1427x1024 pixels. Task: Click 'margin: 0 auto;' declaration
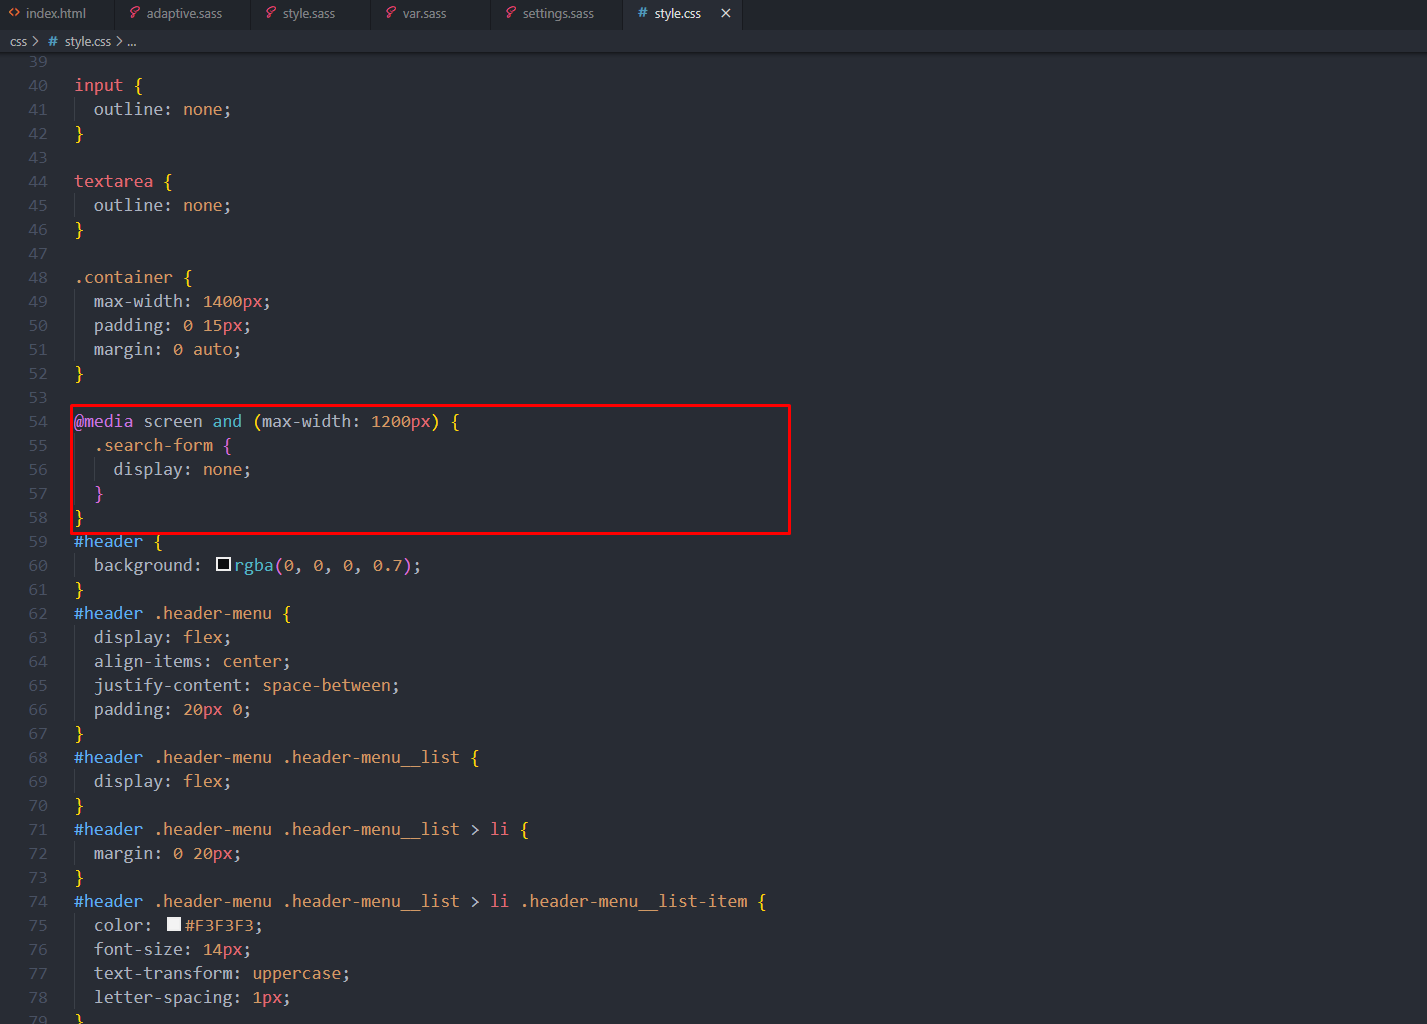coord(167,350)
